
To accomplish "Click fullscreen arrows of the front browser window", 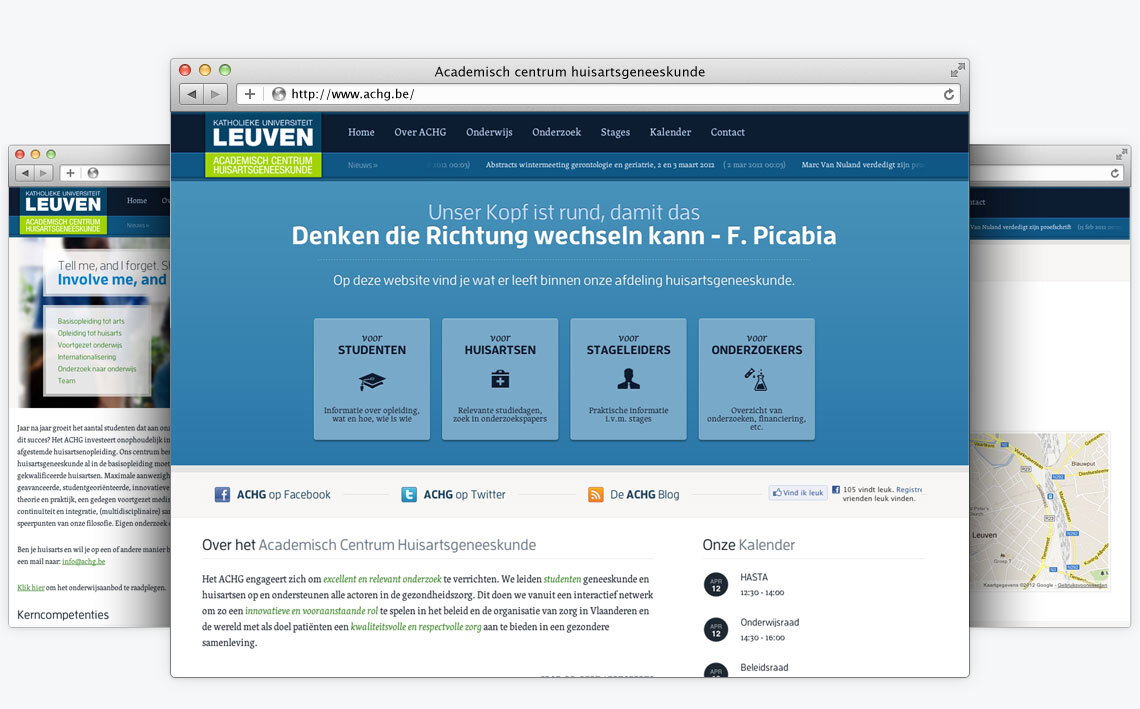I will click(x=958, y=70).
